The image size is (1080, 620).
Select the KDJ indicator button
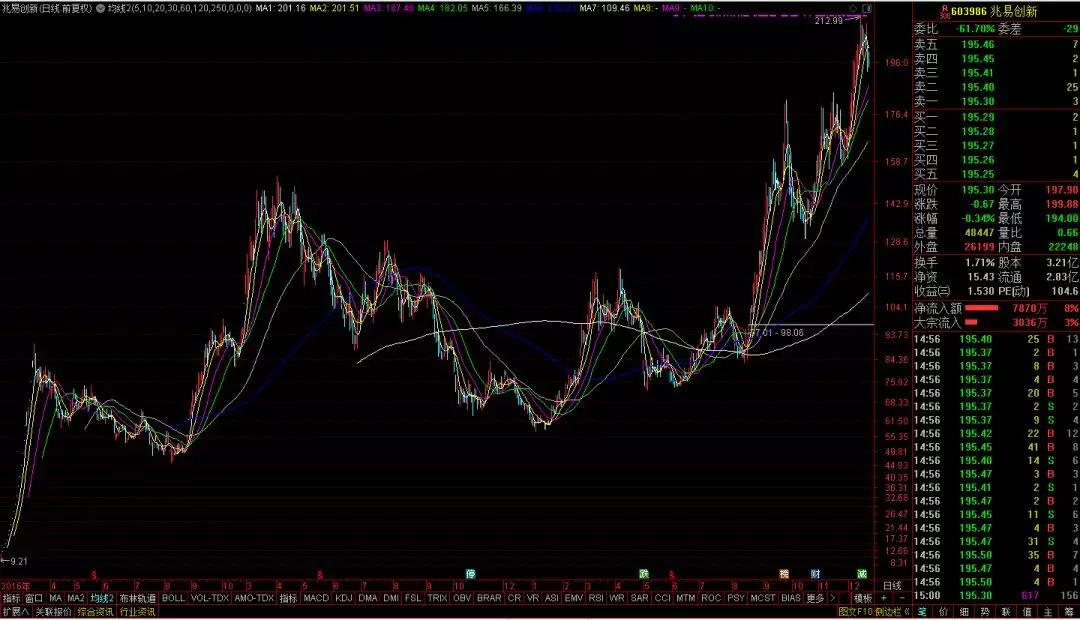(344, 598)
